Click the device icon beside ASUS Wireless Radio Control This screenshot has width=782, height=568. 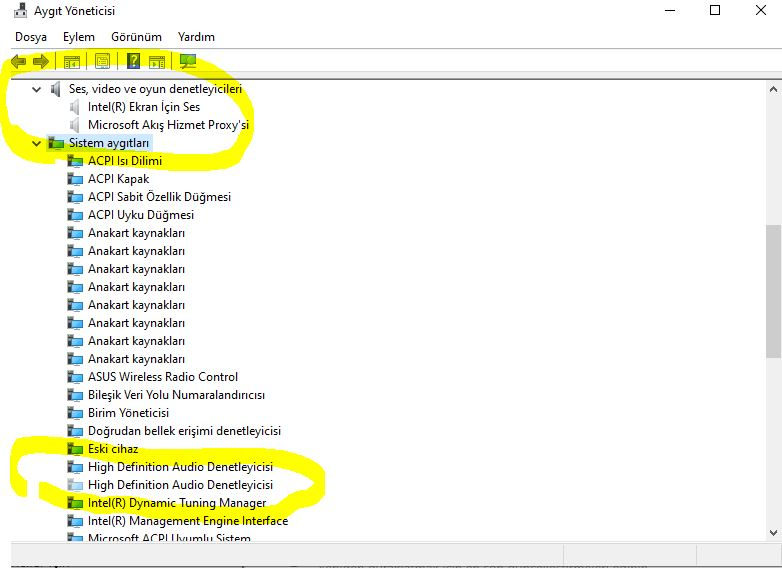[x=75, y=377]
